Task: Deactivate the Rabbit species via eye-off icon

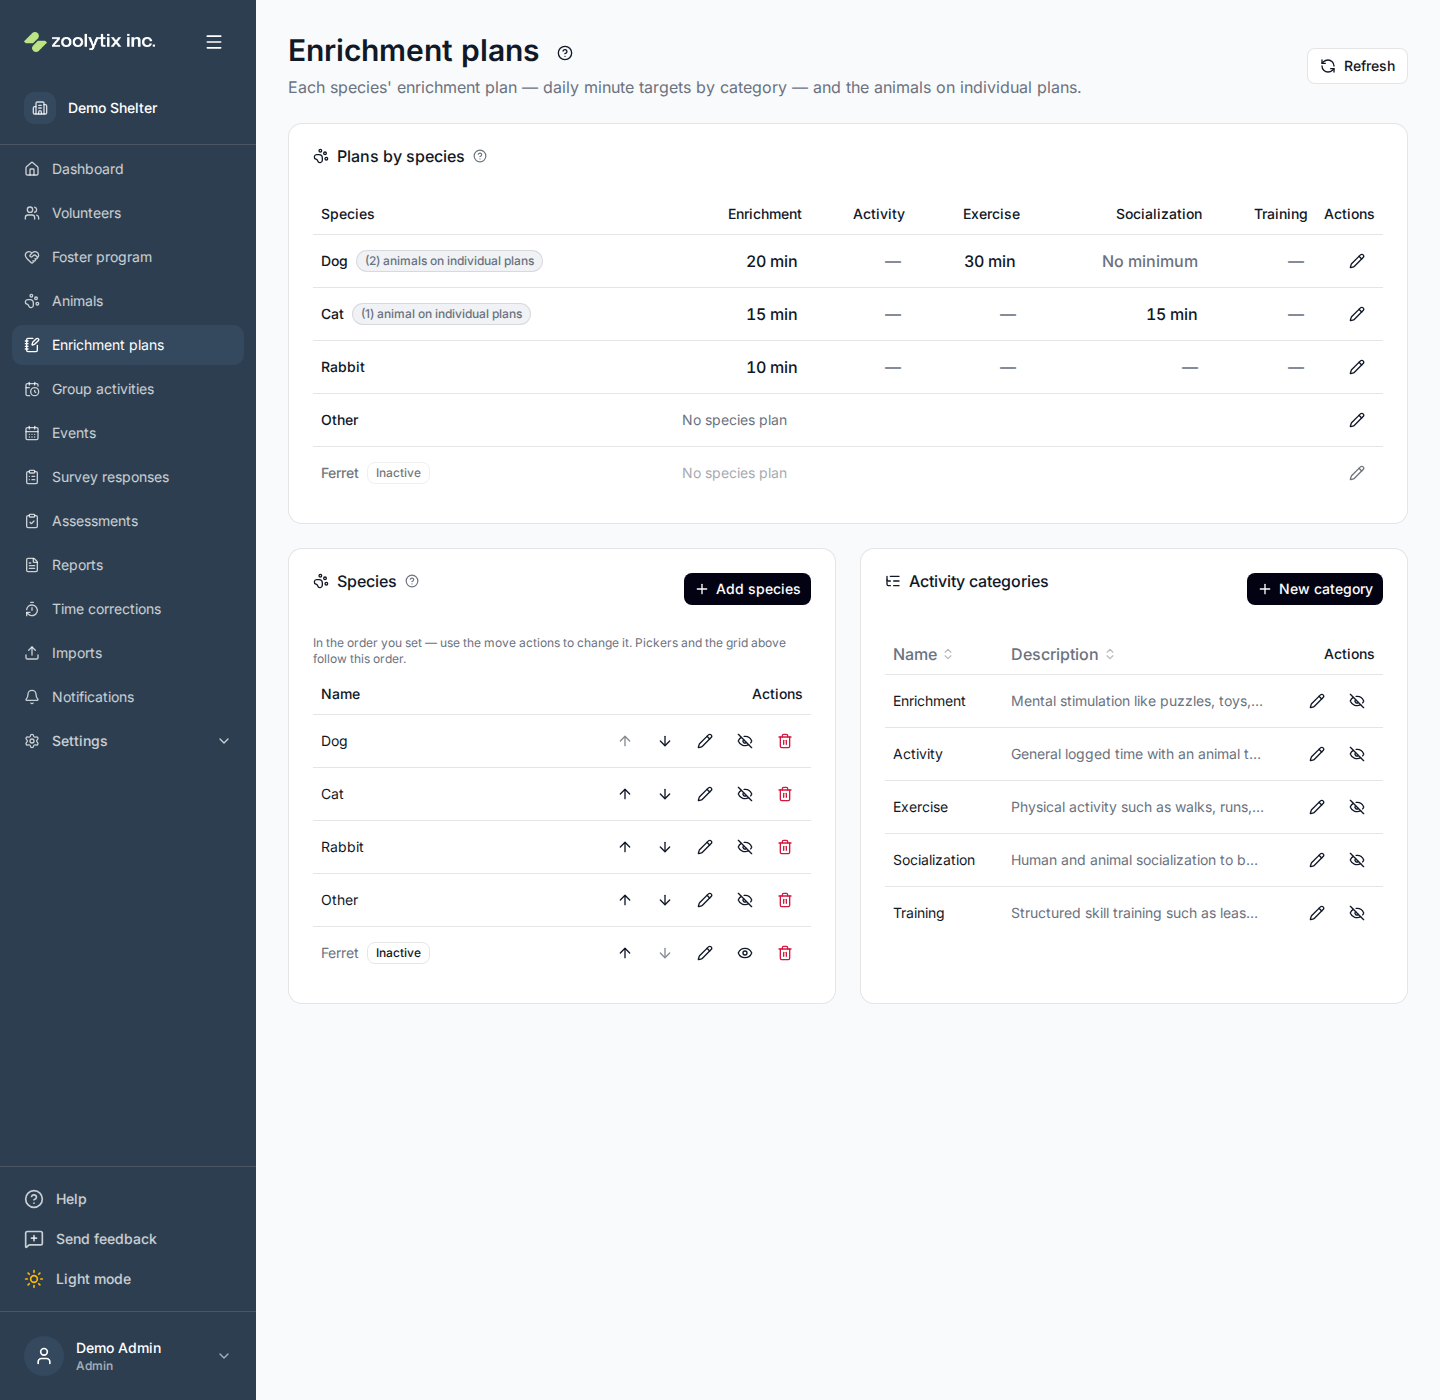Action: click(x=745, y=847)
